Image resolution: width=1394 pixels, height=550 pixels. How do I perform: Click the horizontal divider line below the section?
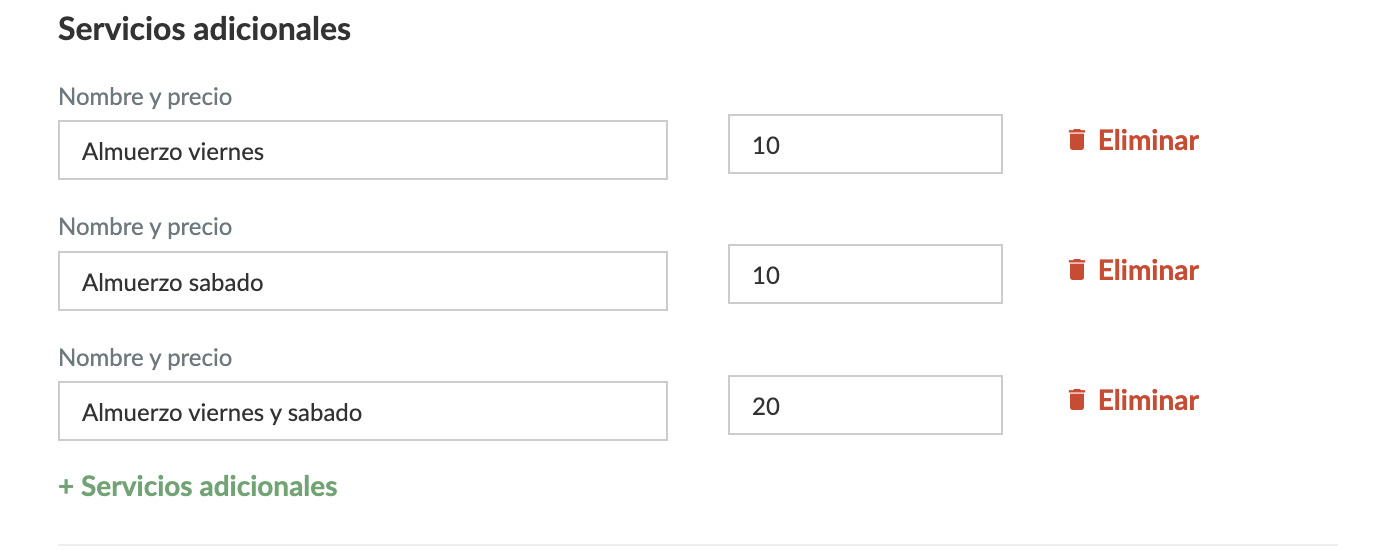(697, 545)
